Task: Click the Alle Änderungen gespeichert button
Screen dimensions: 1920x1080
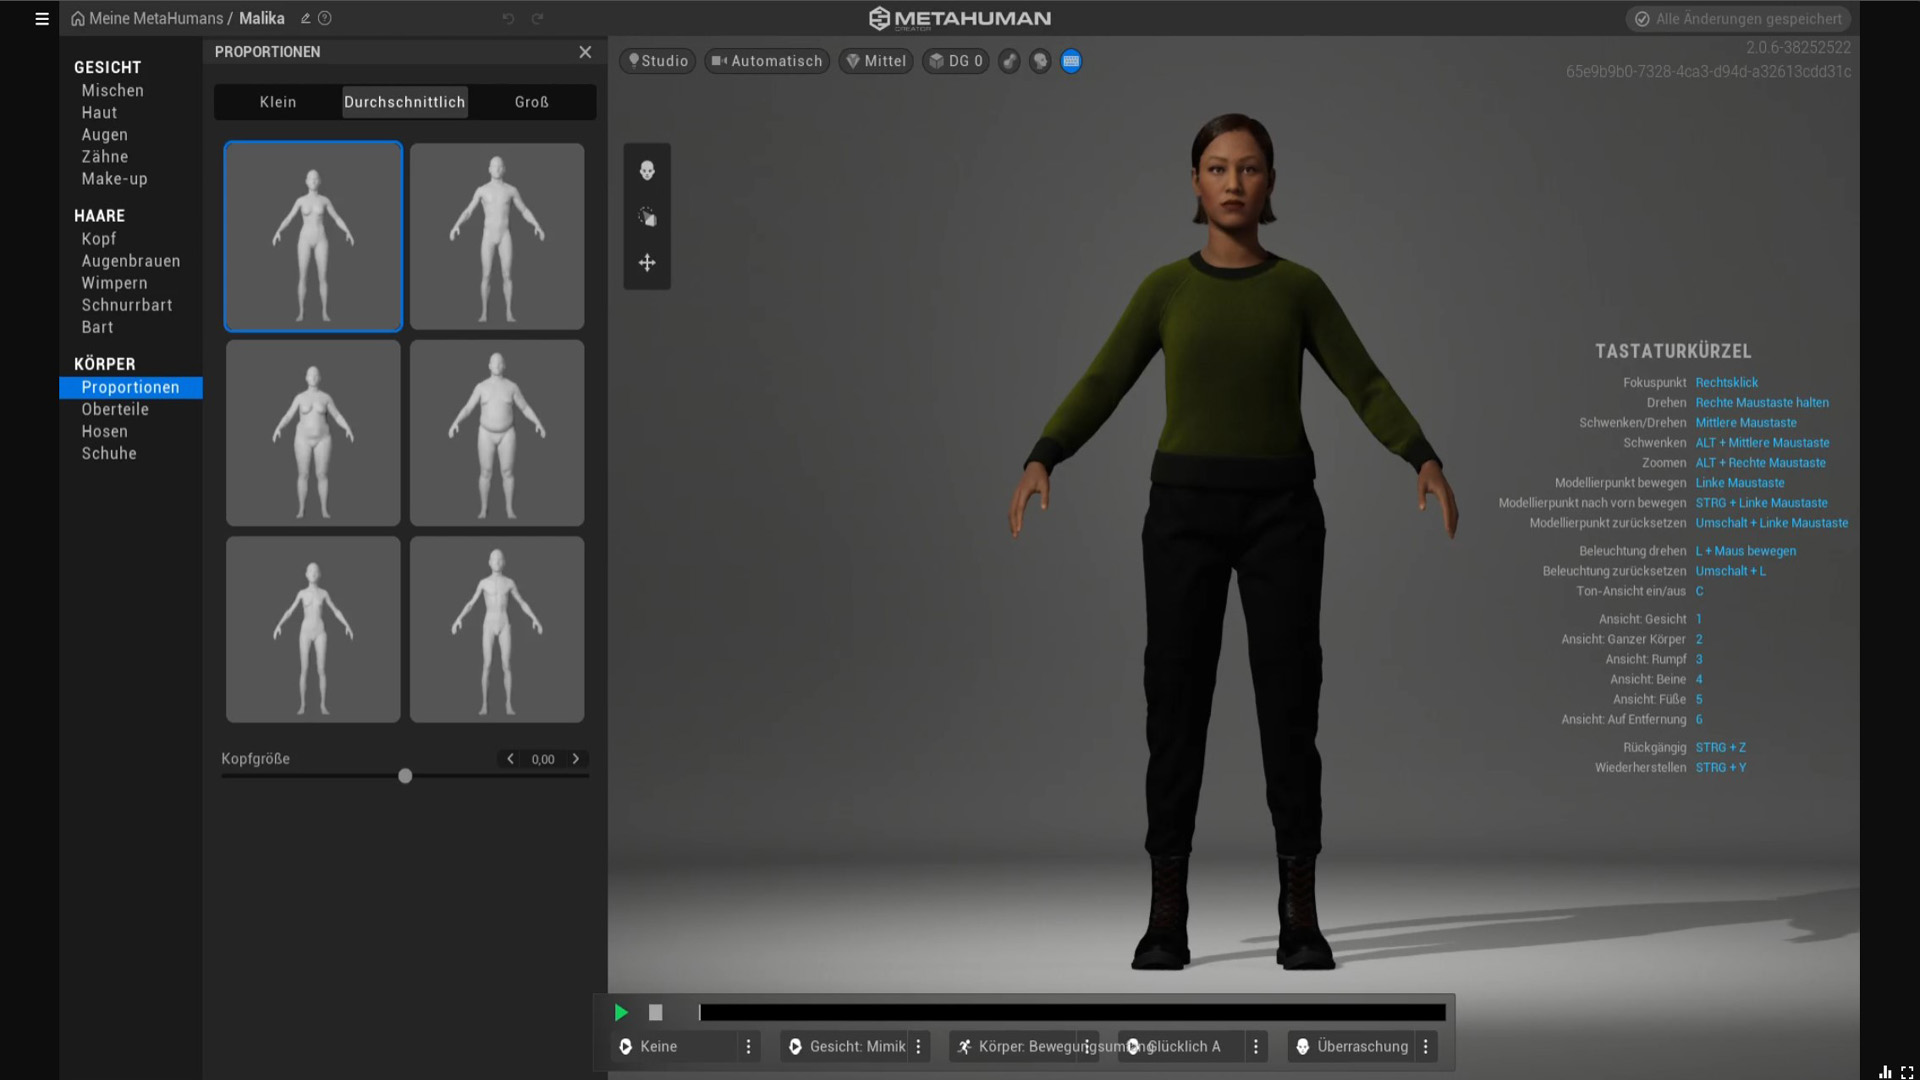Action: 1740,18
